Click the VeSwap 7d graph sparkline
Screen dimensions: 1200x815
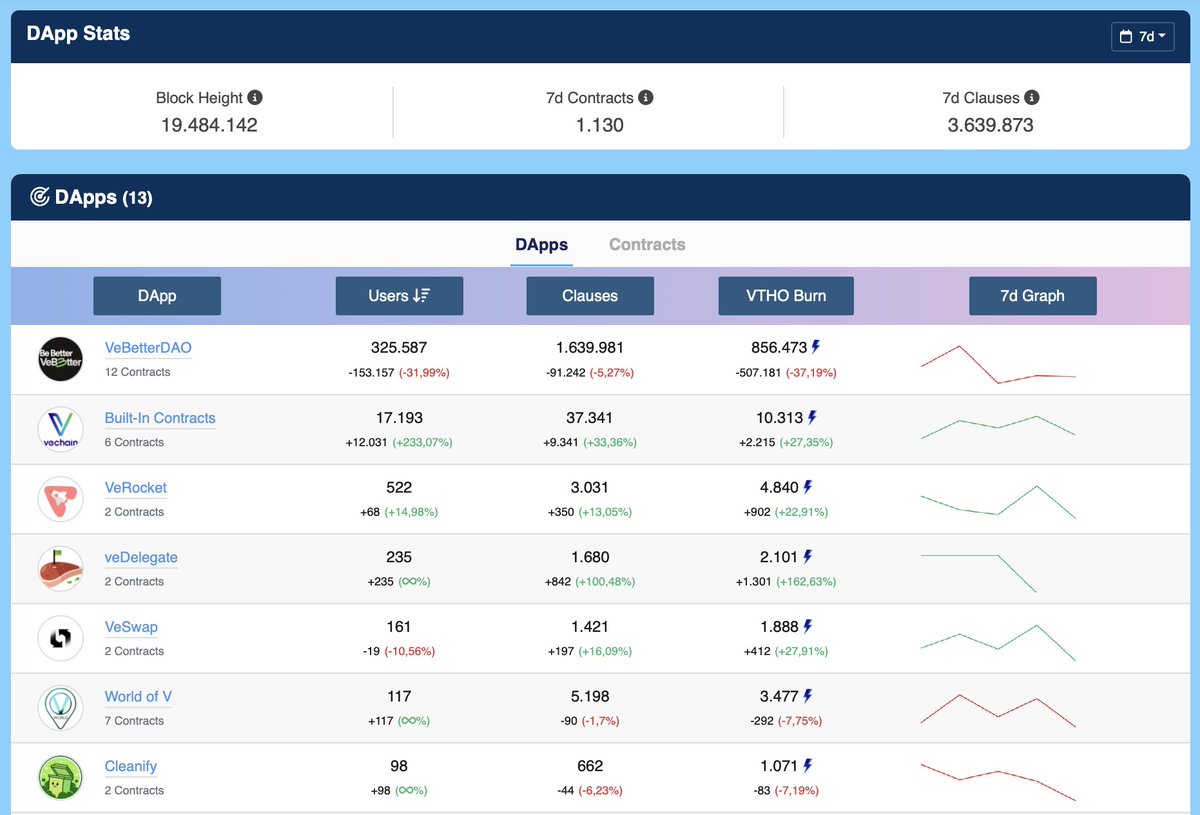(998, 643)
